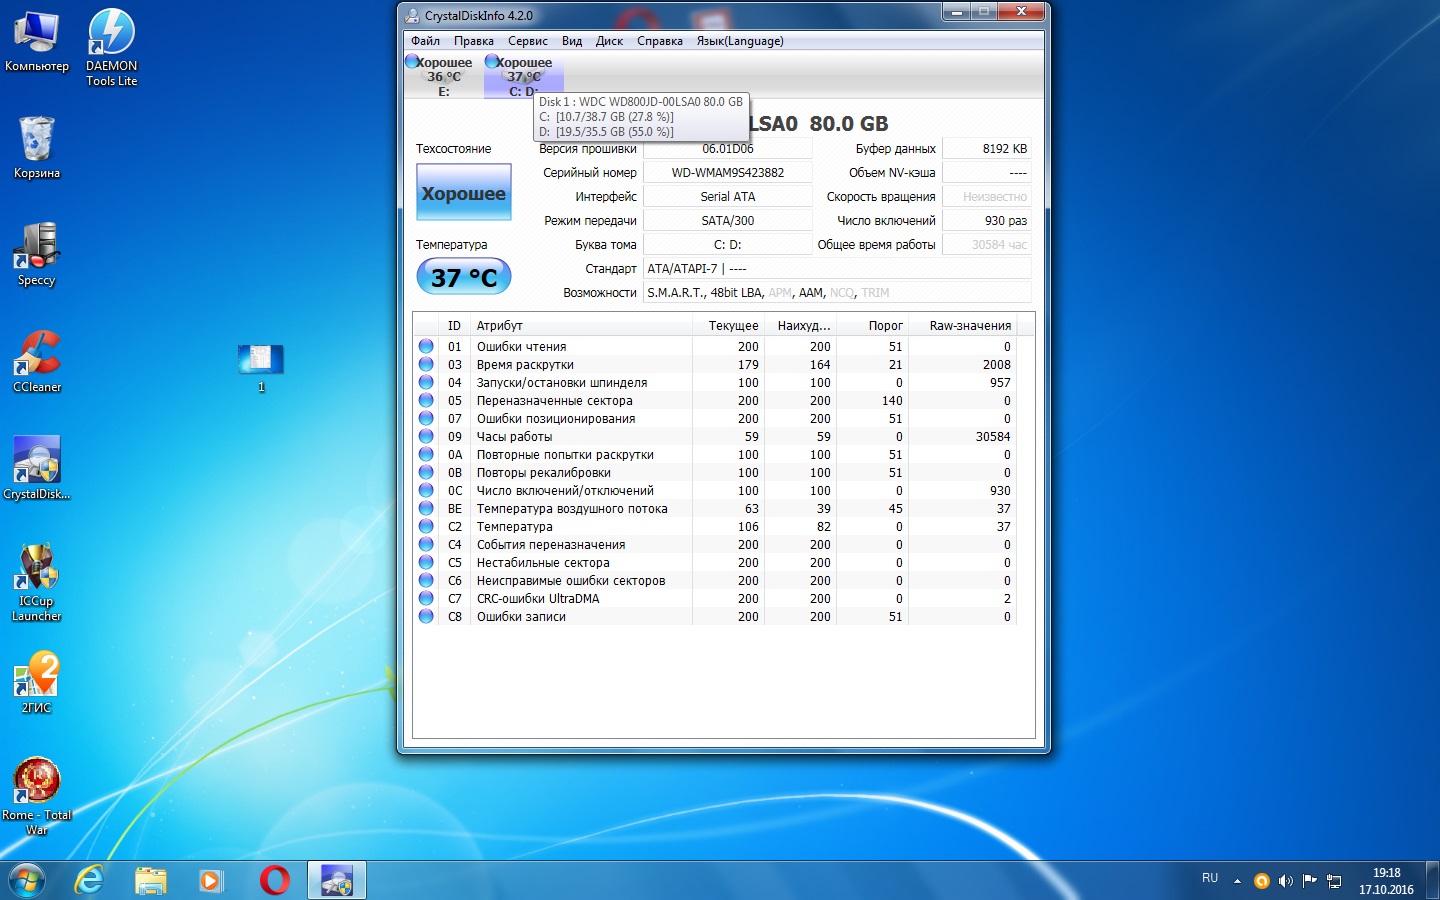This screenshot has width=1440, height=900.
Task: Click the volume speaker tray icon
Action: click(1285, 881)
